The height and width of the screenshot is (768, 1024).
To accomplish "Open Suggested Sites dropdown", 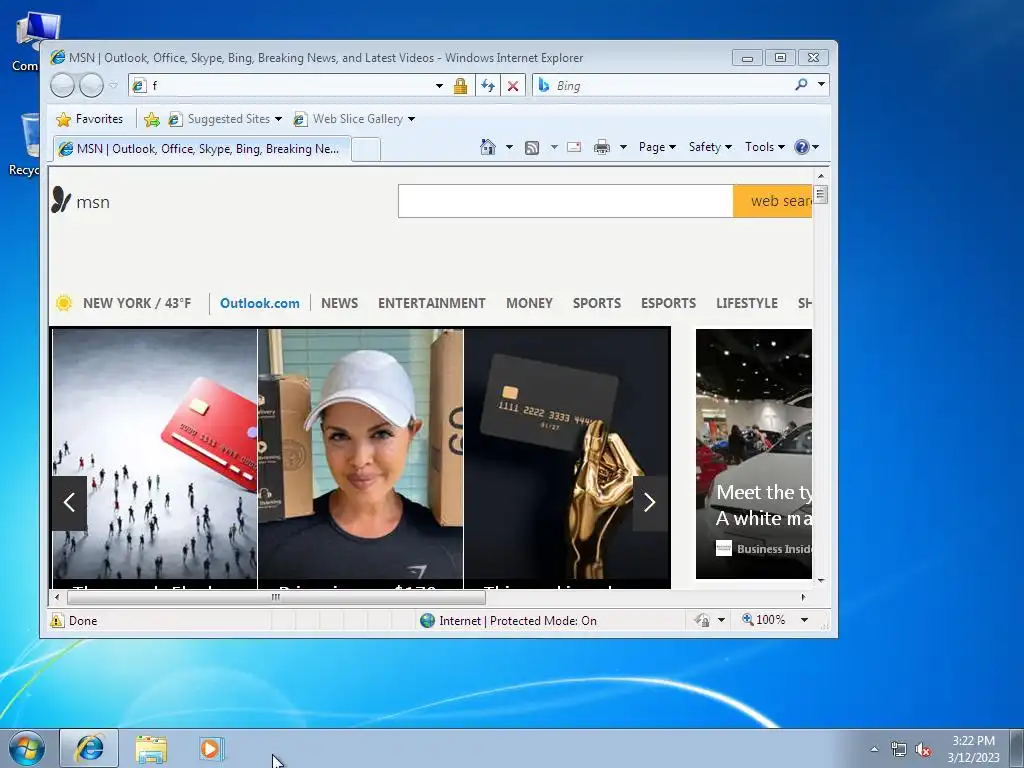I will pos(225,119).
